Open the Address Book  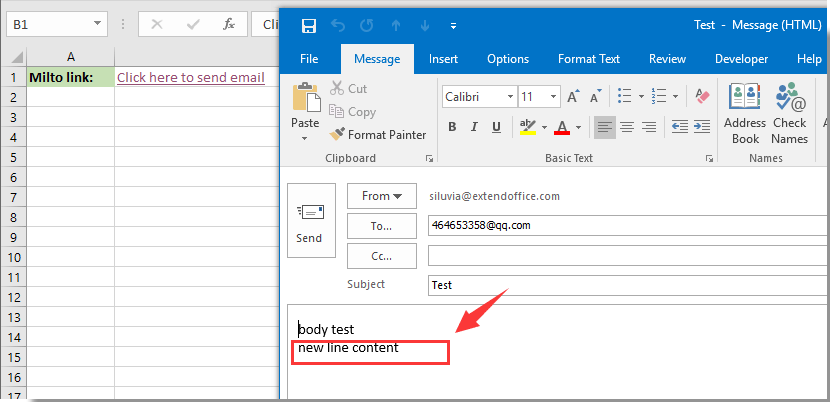pos(745,114)
